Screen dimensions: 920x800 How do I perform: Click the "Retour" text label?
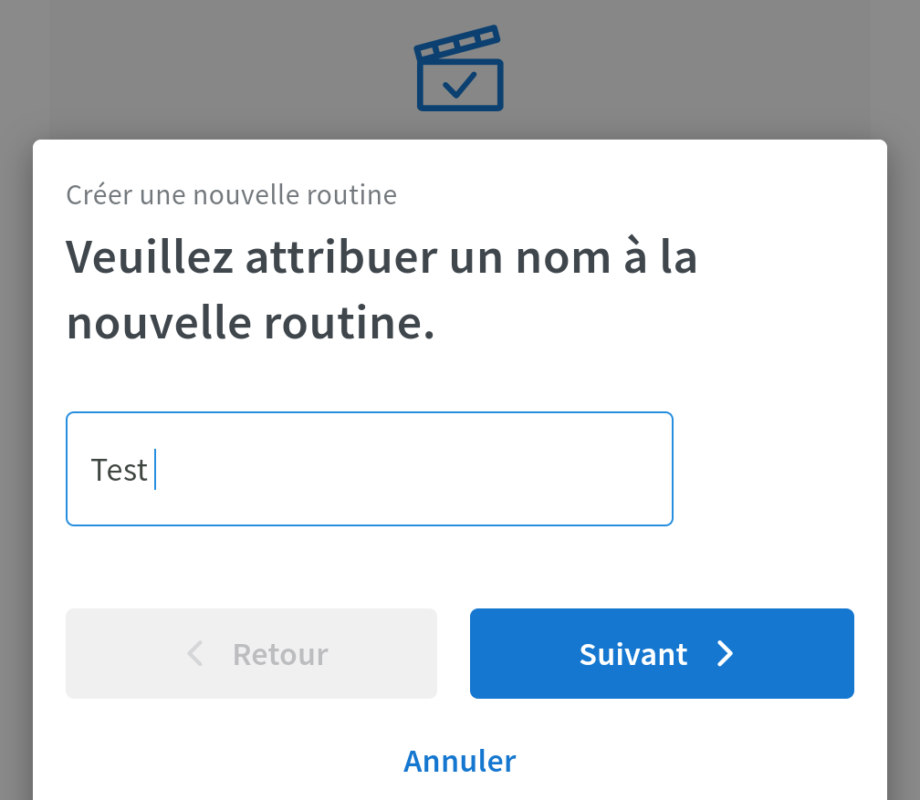pos(280,654)
